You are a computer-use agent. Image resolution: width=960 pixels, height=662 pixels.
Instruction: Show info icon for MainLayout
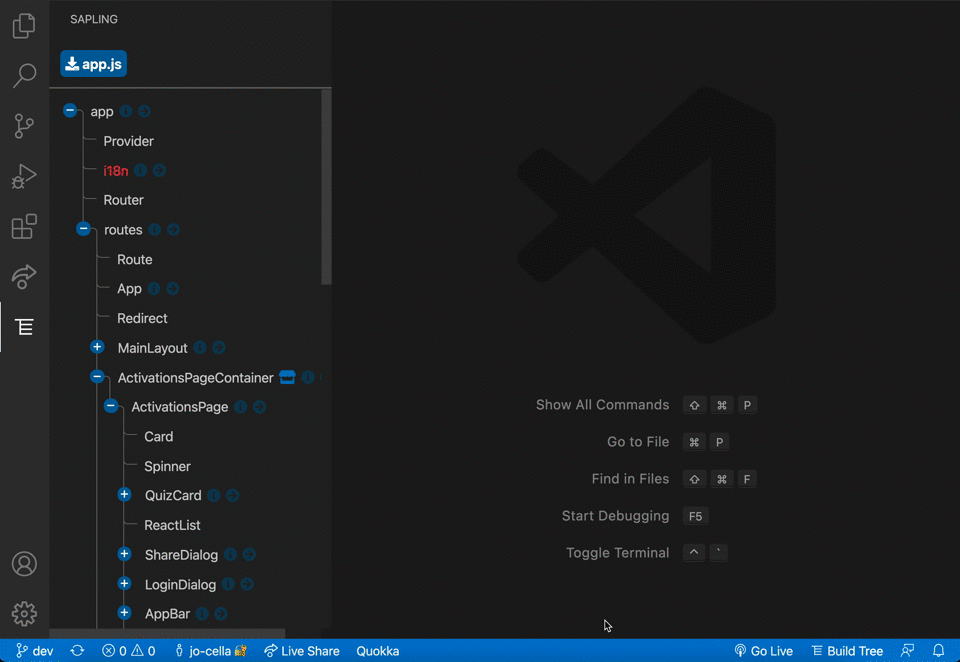click(x=200, y=348)
